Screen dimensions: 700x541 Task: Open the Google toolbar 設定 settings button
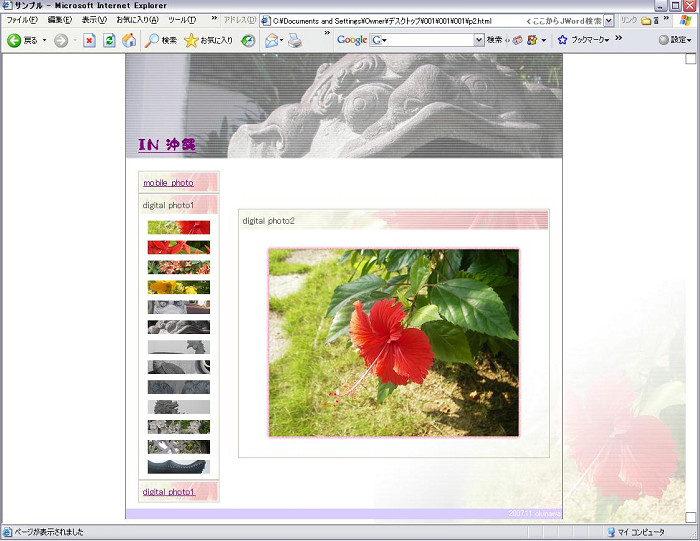click(675, 40)
